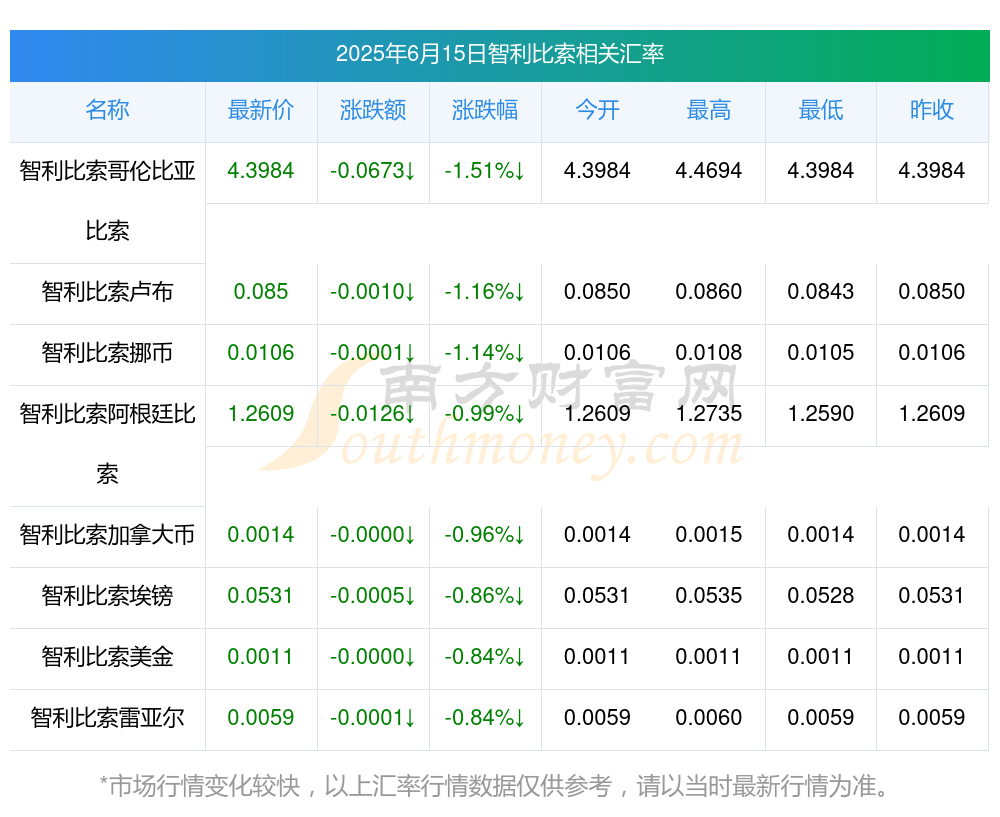1000x817 pixels.
Task: Click the change amount -0.0010
Action: (x=373, y=292)
